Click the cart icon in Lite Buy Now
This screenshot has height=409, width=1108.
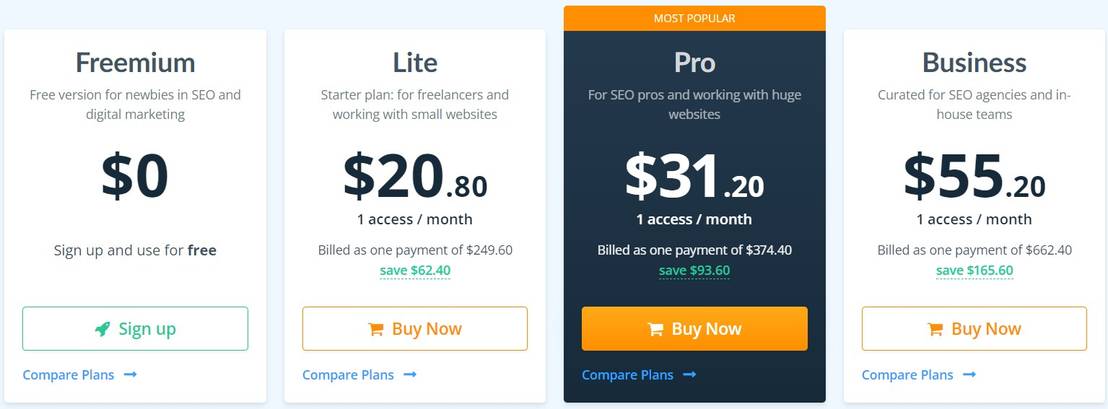click(376, 329)
